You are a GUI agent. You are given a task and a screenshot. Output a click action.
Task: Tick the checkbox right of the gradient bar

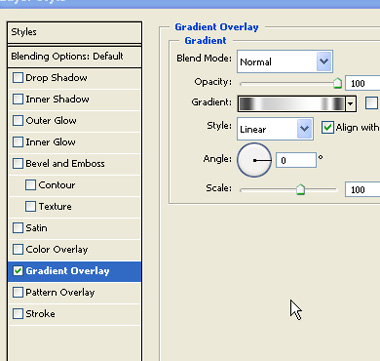point(371,103)
